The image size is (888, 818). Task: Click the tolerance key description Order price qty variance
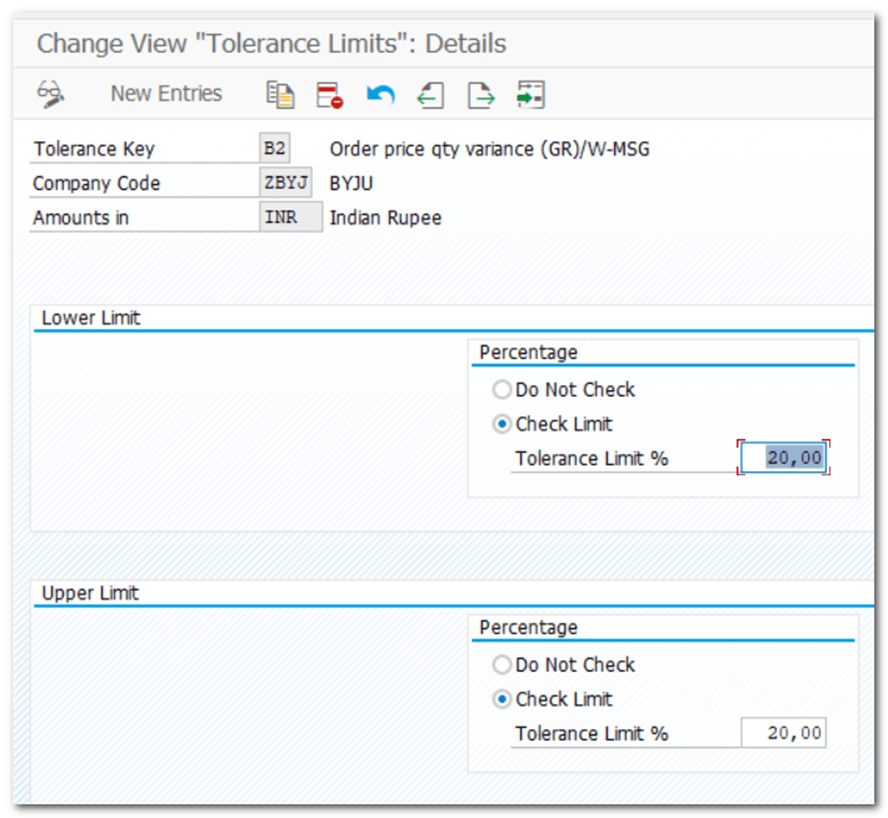(x=489, y=150)
